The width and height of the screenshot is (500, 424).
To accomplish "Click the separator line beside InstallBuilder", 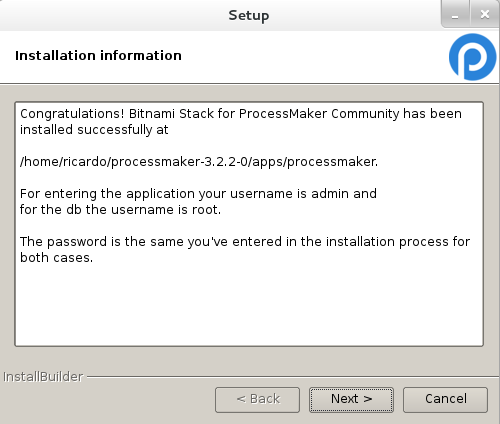I will tap(293, 377).
